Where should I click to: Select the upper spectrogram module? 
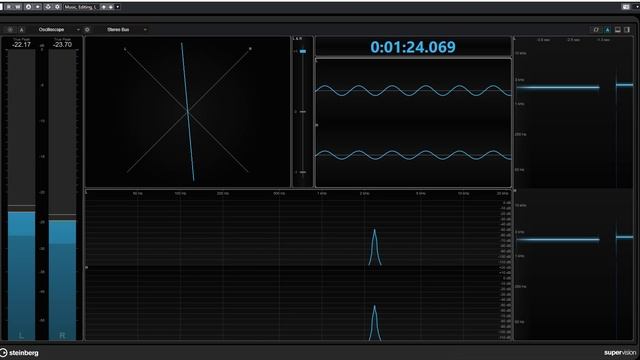(573, 112)
